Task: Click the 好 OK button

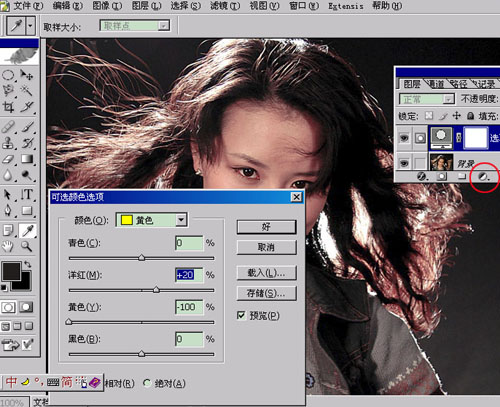Action: (266, 227)
